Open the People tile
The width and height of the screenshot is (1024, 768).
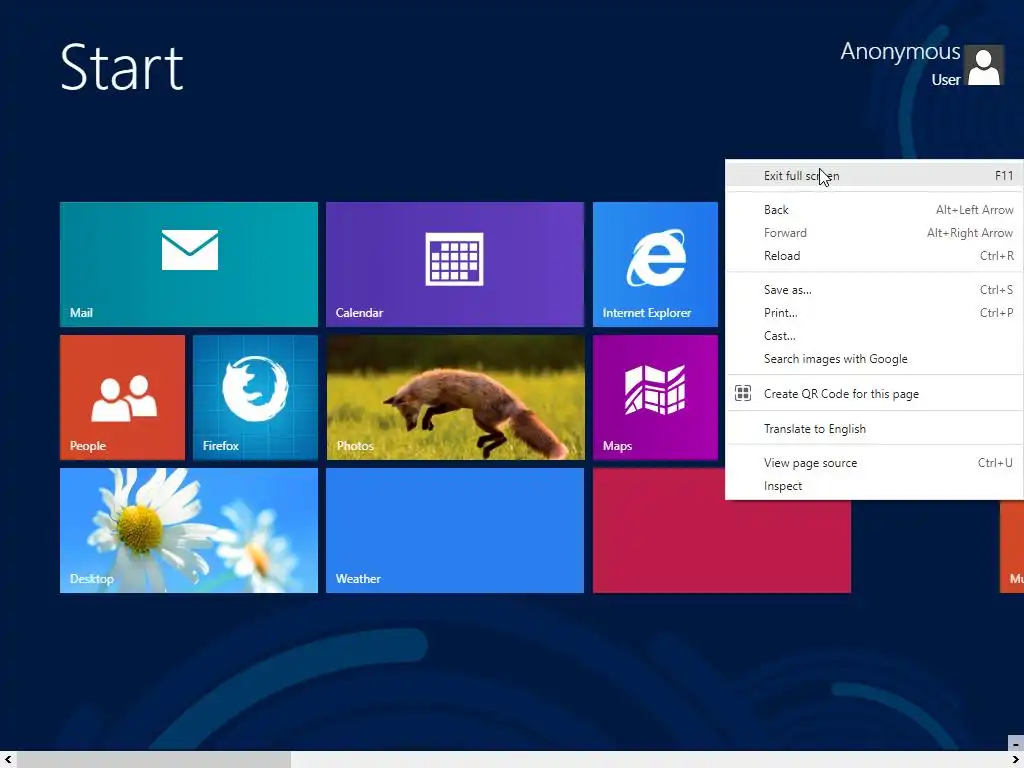tap(122, 397)
